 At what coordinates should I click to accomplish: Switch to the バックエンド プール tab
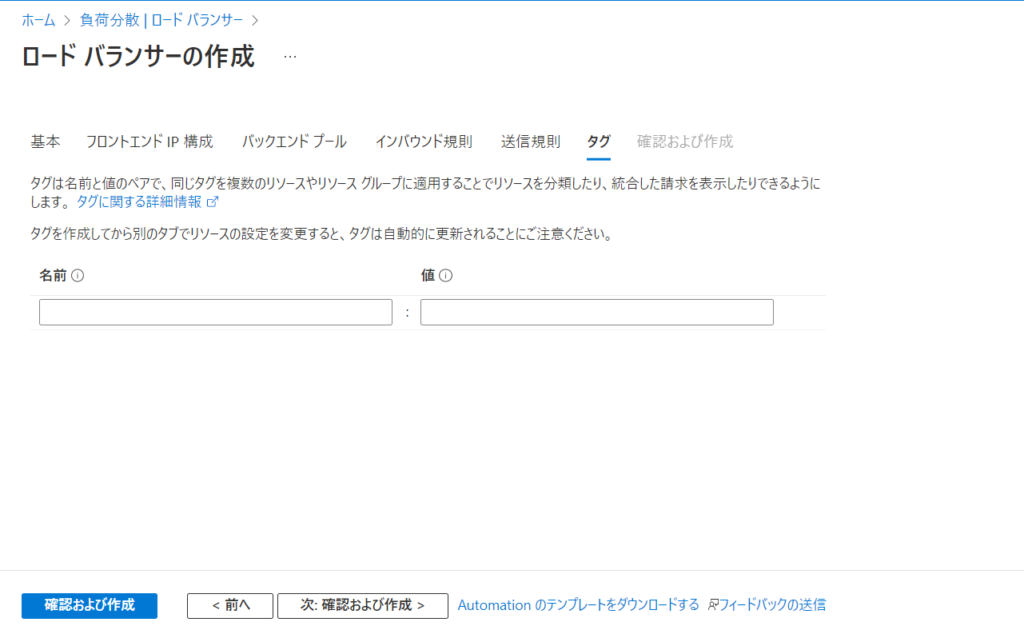[294, 141]
